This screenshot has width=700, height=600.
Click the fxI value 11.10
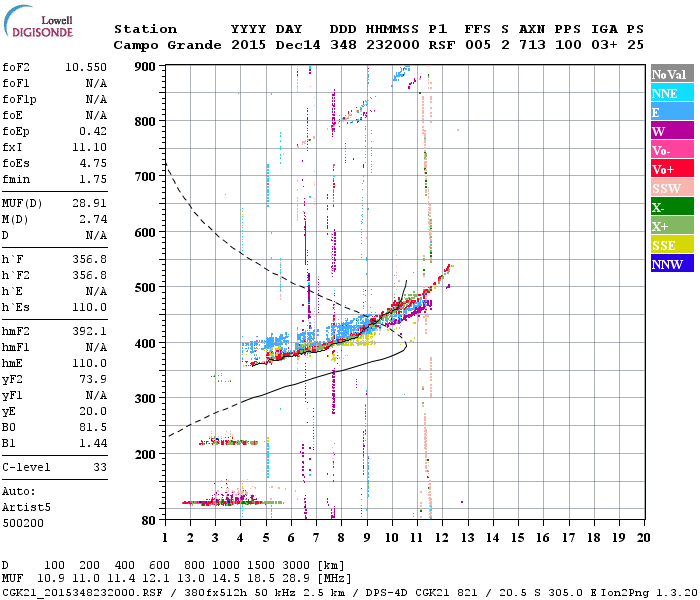pyautogui.click(x=89, y=147)
